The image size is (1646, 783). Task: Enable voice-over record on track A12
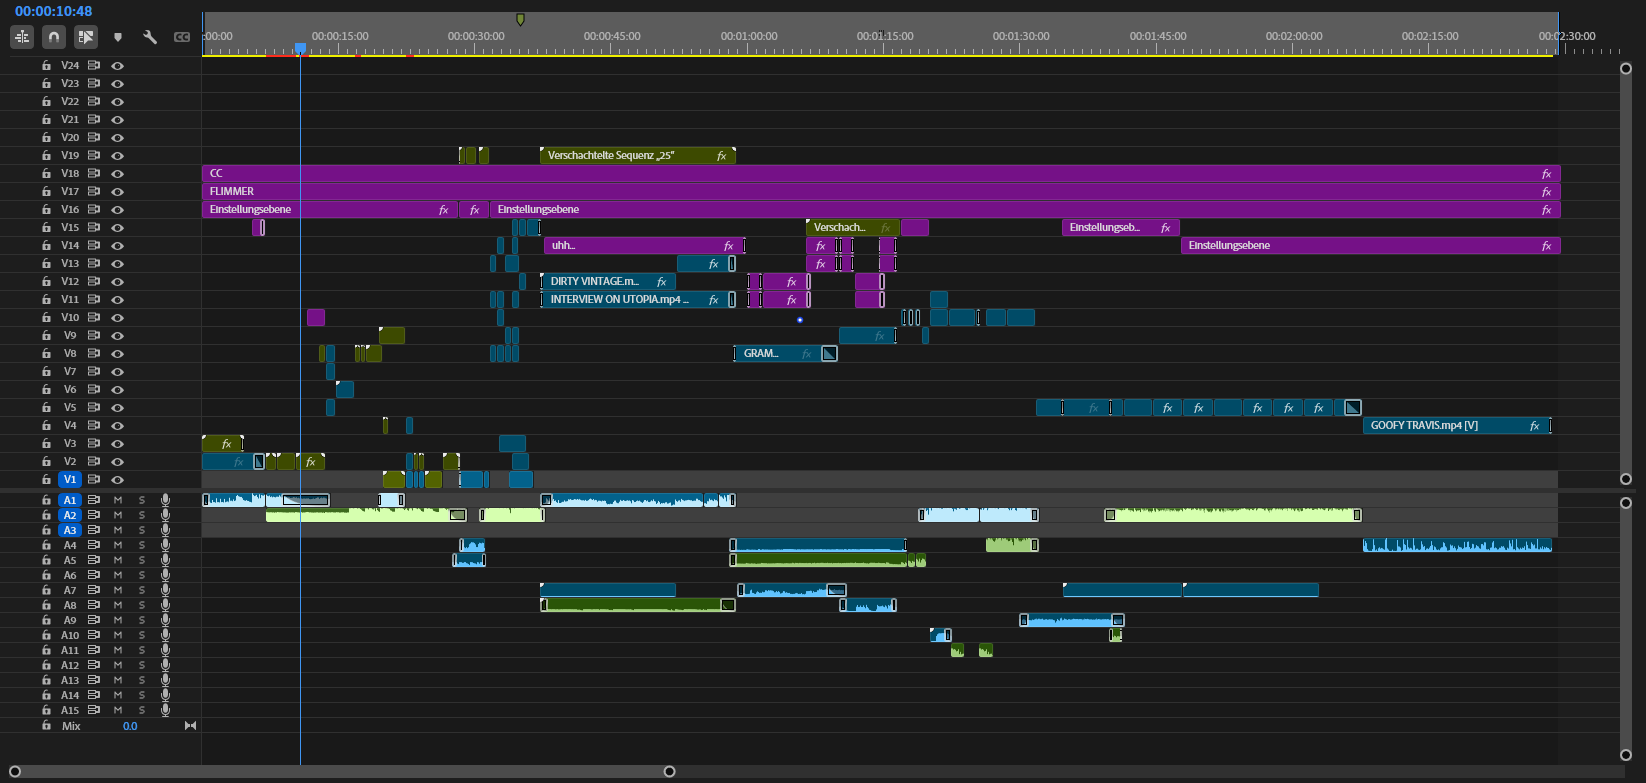tap(166, 665)
